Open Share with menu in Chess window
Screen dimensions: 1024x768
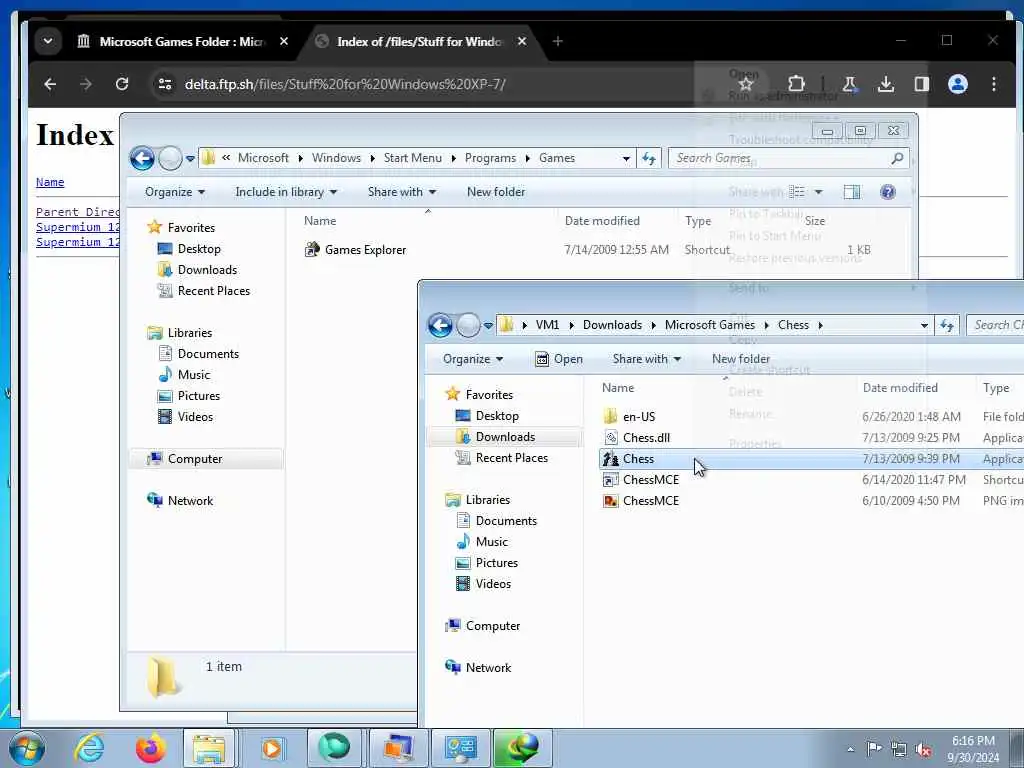pos(647,359)
